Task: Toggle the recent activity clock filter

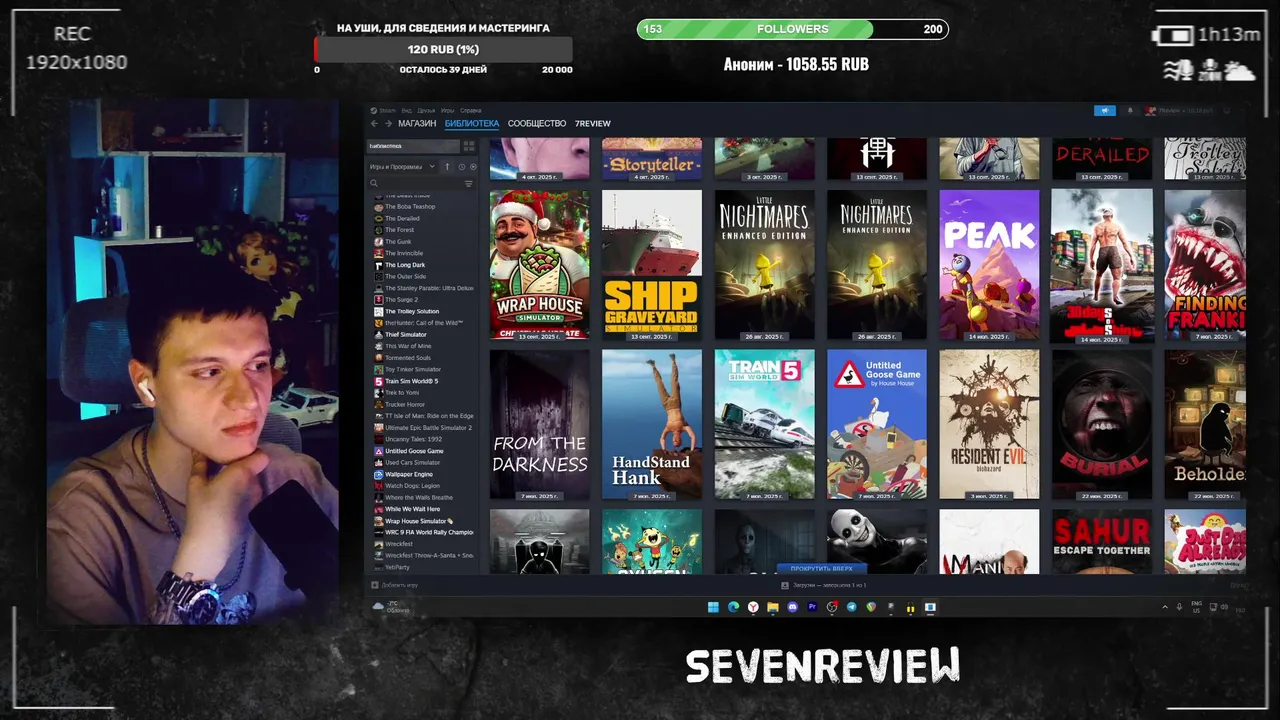Action: [x=461, y=167]
